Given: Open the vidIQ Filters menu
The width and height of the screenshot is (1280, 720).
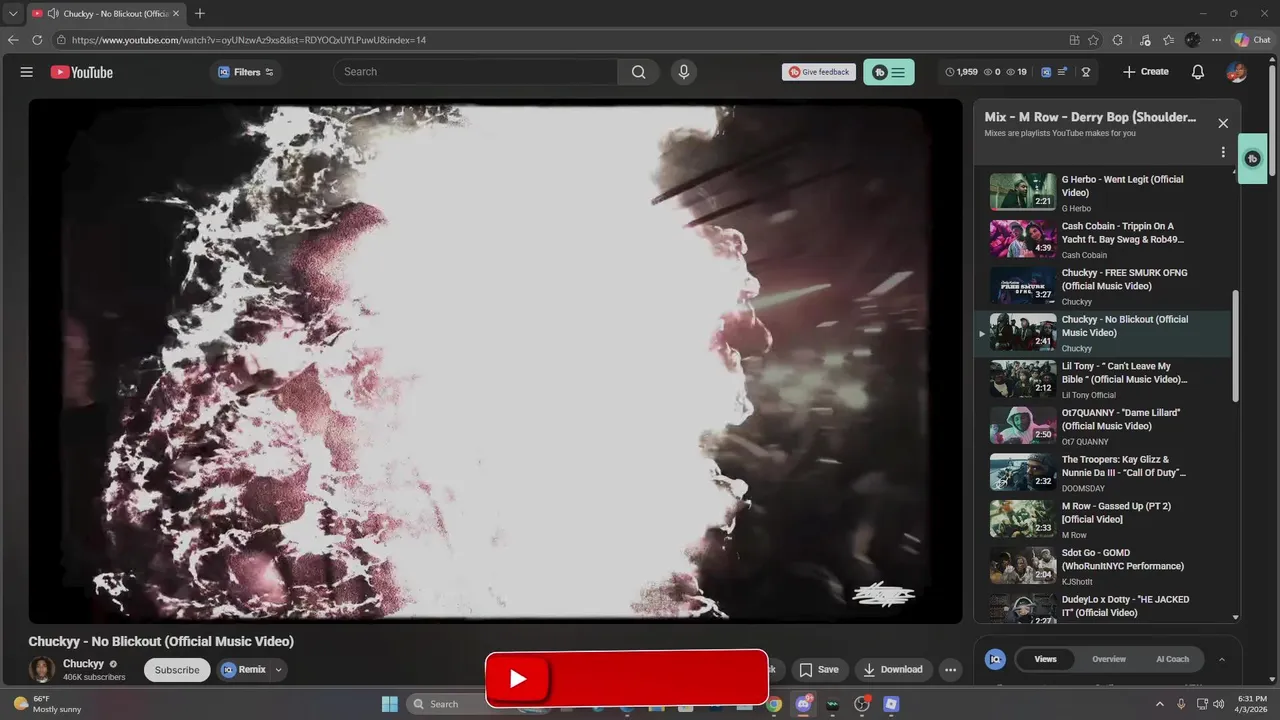Looking at the screenshot, I should click(x=246, y=72).
